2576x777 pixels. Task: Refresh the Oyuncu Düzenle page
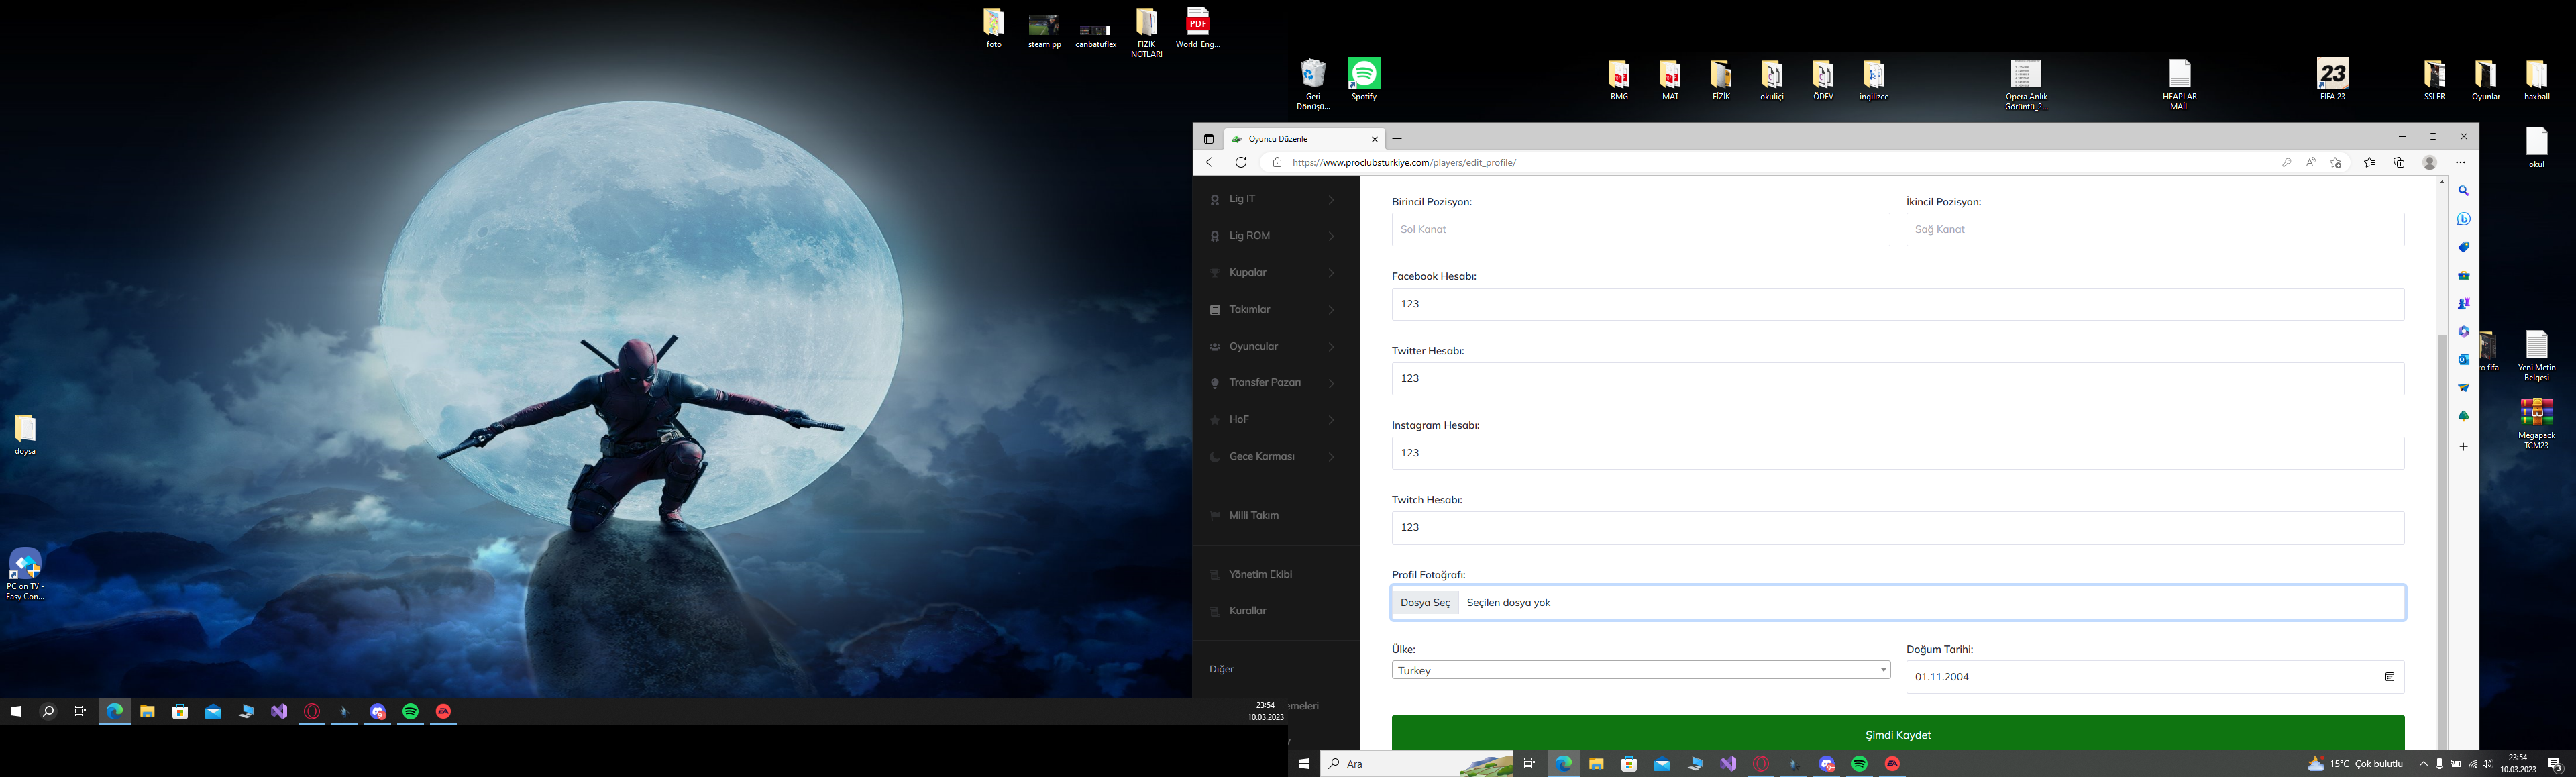click(1241, 162)
